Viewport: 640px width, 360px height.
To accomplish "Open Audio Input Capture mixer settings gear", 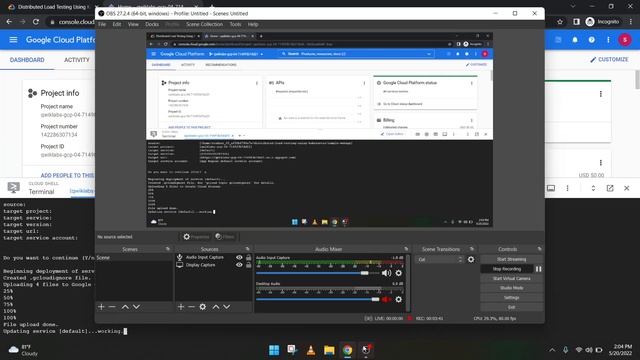I will point(398,273).
